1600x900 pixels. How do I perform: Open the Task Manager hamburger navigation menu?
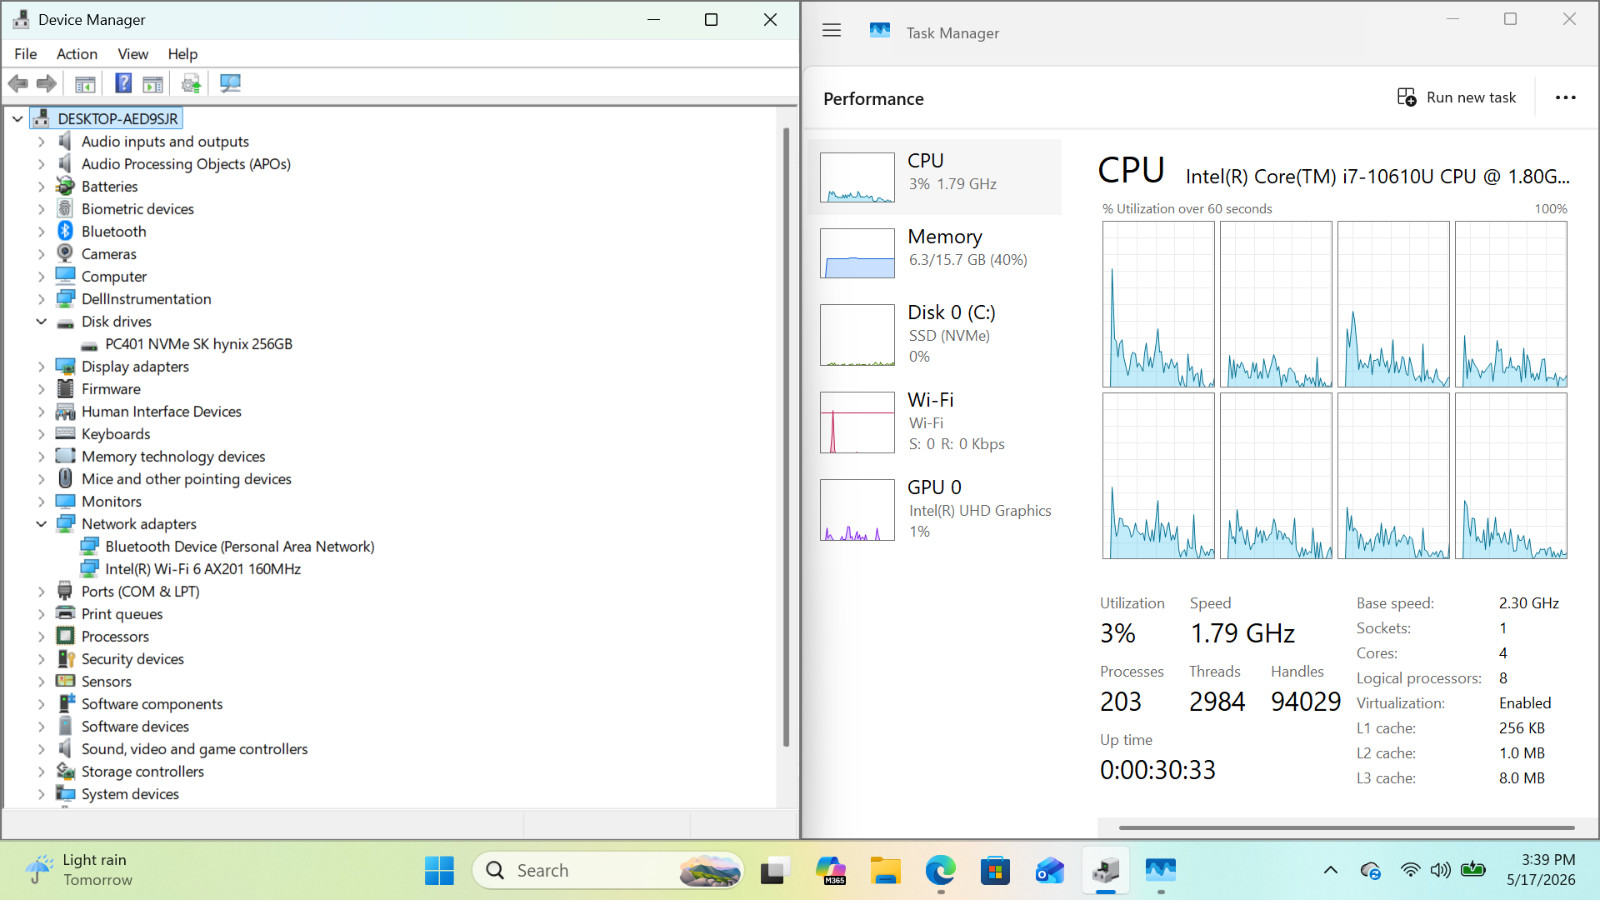pyautogui.click(x=832, y=31)
